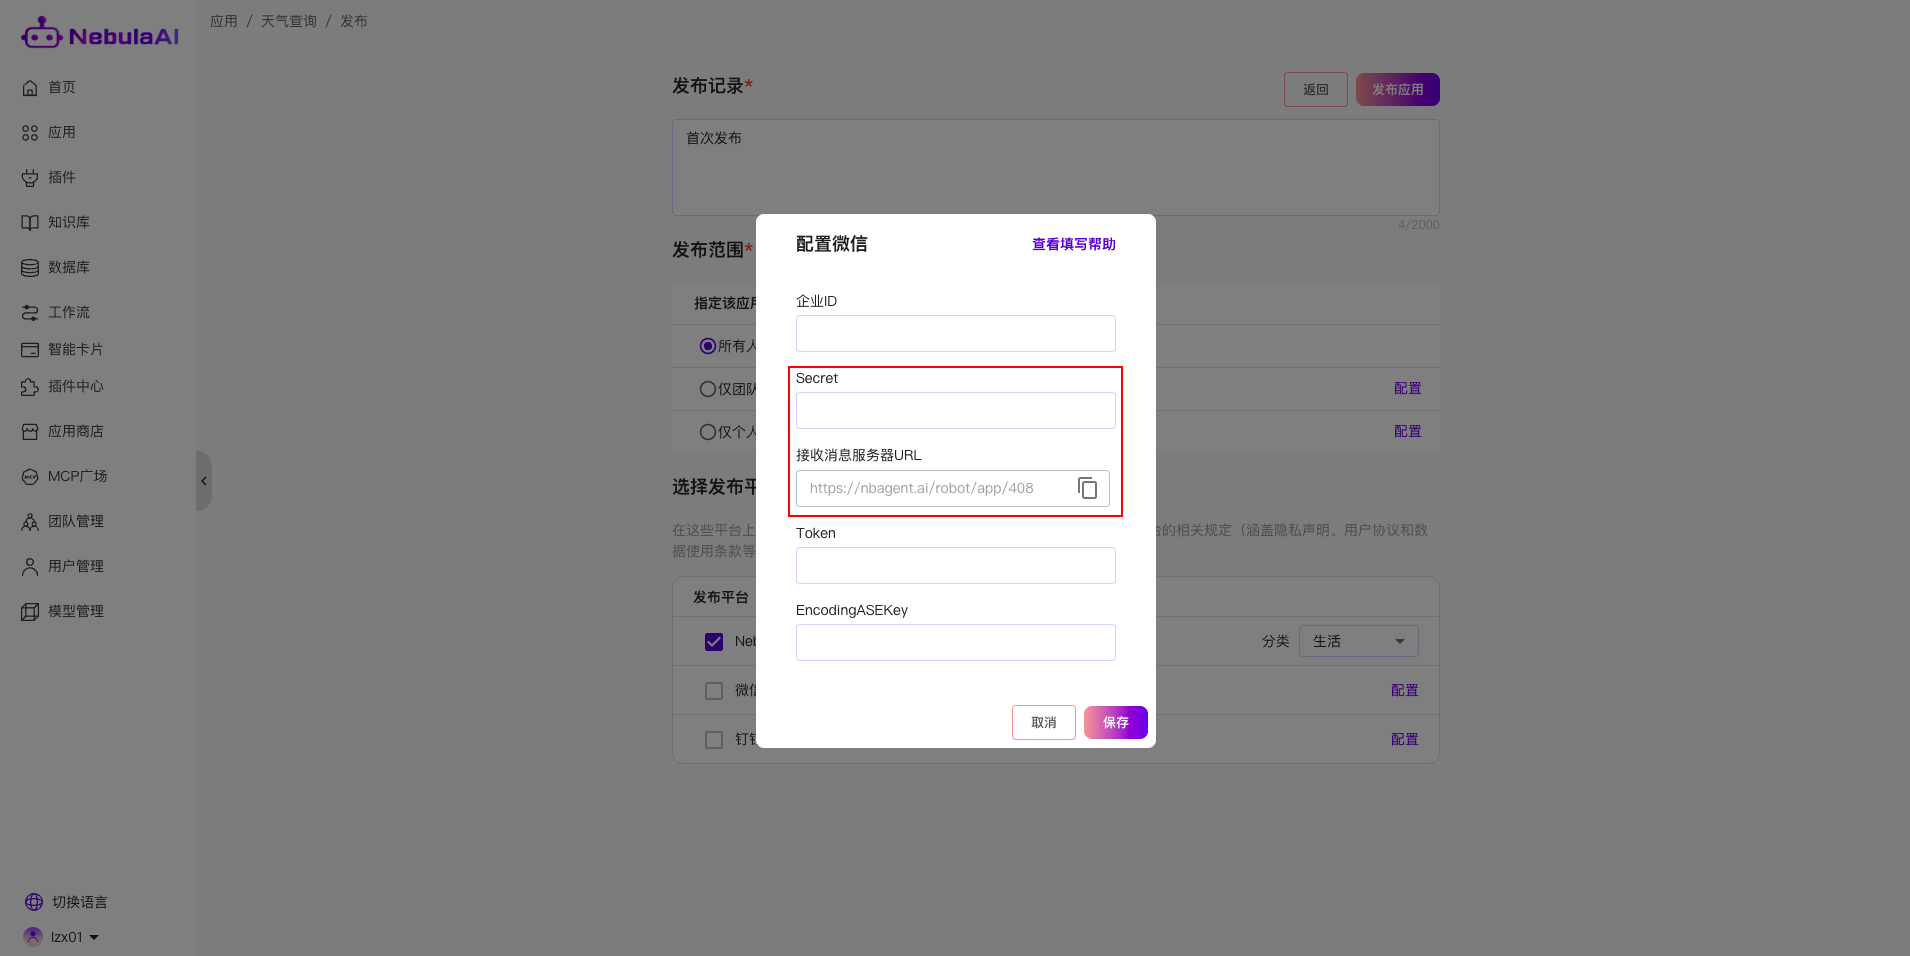This screenshot has width=1910, height=956.
Task: Open the 工作流 menu label
Action: pos(69,312)
